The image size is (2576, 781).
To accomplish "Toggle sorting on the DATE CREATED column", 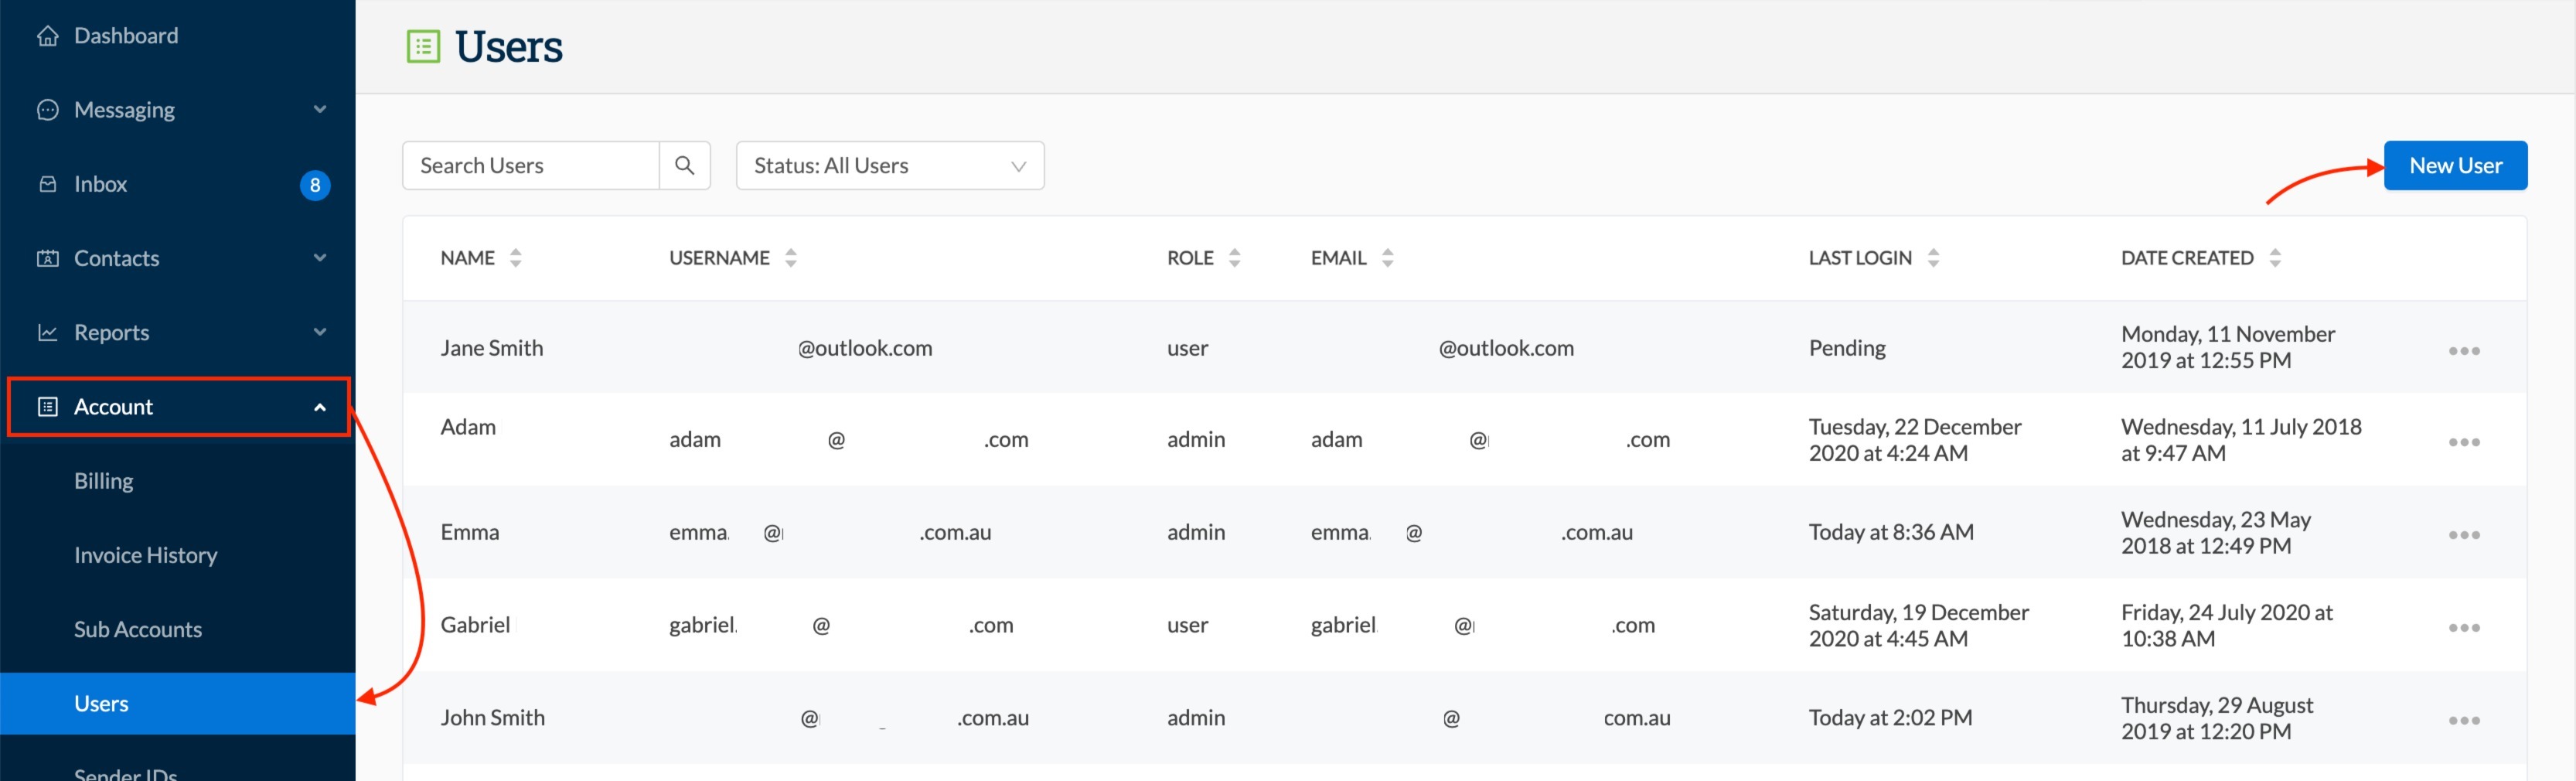I will click(x=2276, y=257).
